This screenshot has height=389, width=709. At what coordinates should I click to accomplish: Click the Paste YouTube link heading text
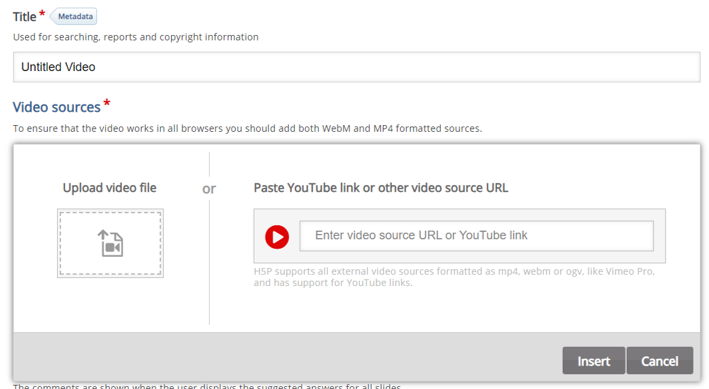[381, 188]
